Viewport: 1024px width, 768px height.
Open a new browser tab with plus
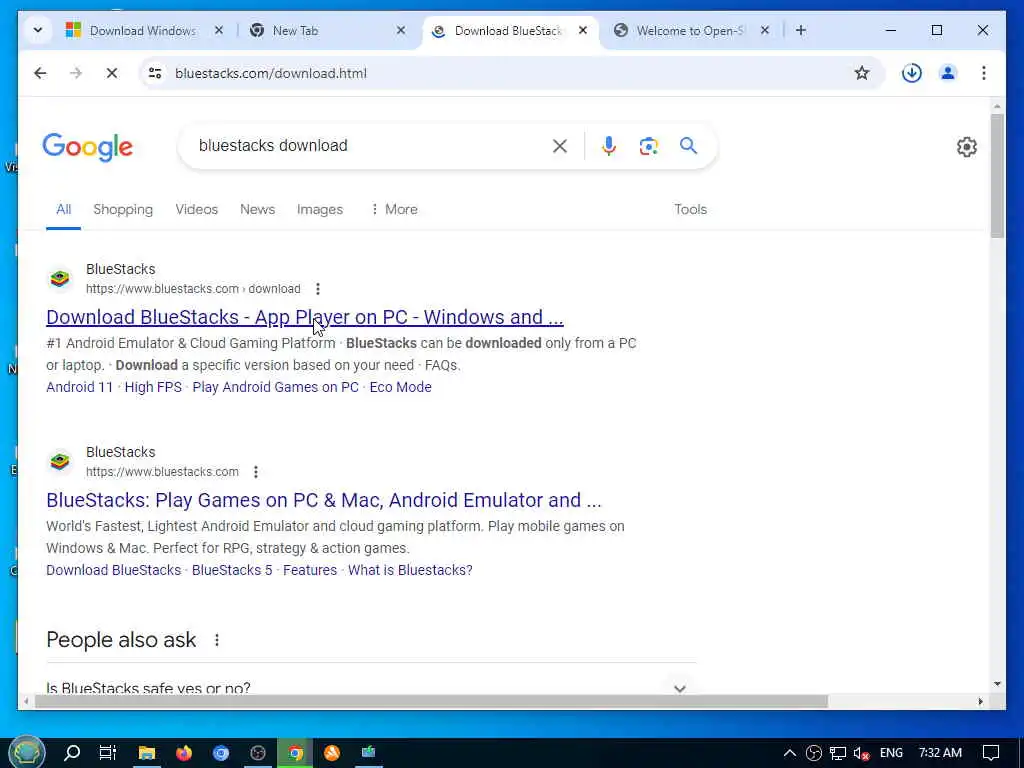801,30
